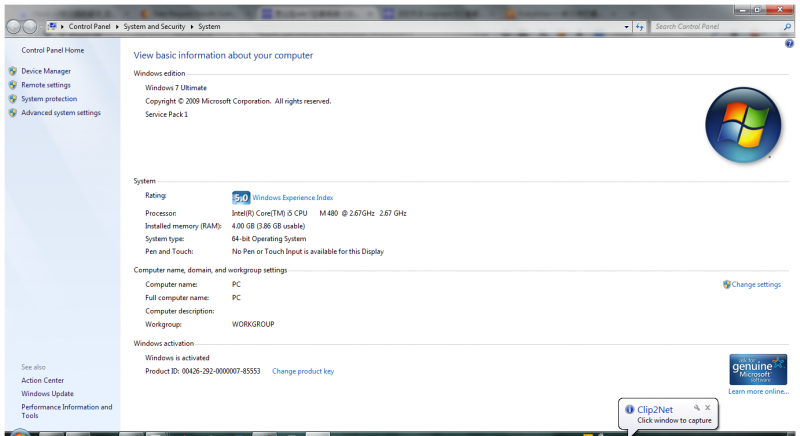Viewport: 800px width, 436px height.
Task: Click the Windows logo image
Action: (x=743, y=125)
